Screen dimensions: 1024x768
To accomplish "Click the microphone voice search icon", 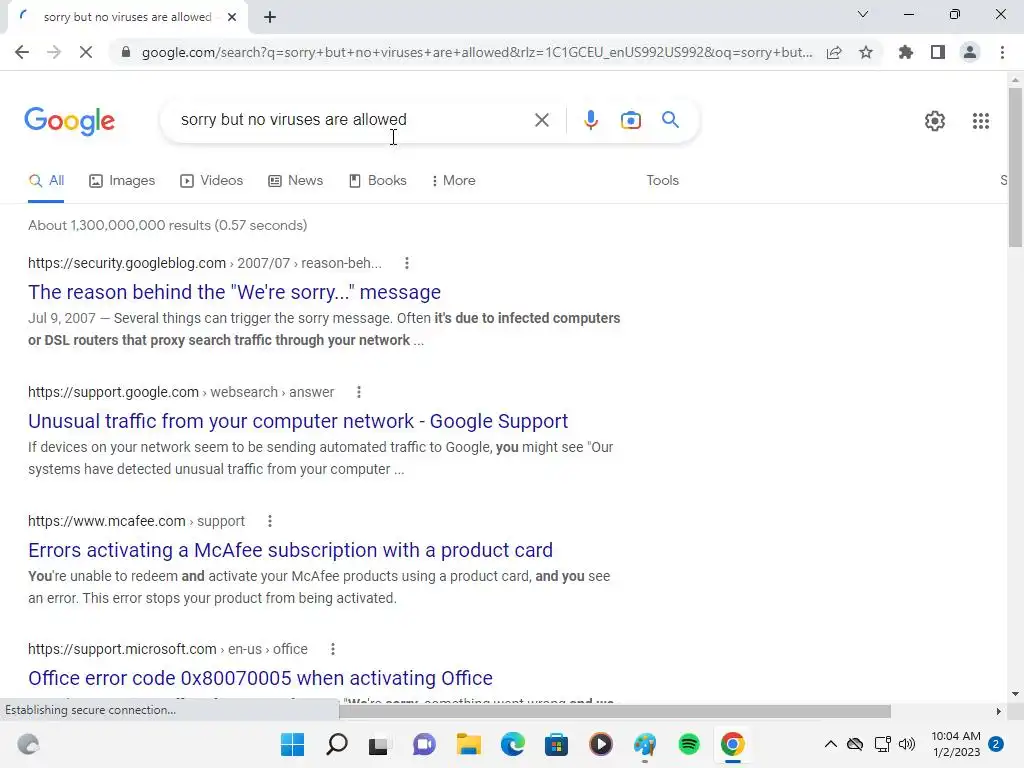I will (x=590, y=120).
